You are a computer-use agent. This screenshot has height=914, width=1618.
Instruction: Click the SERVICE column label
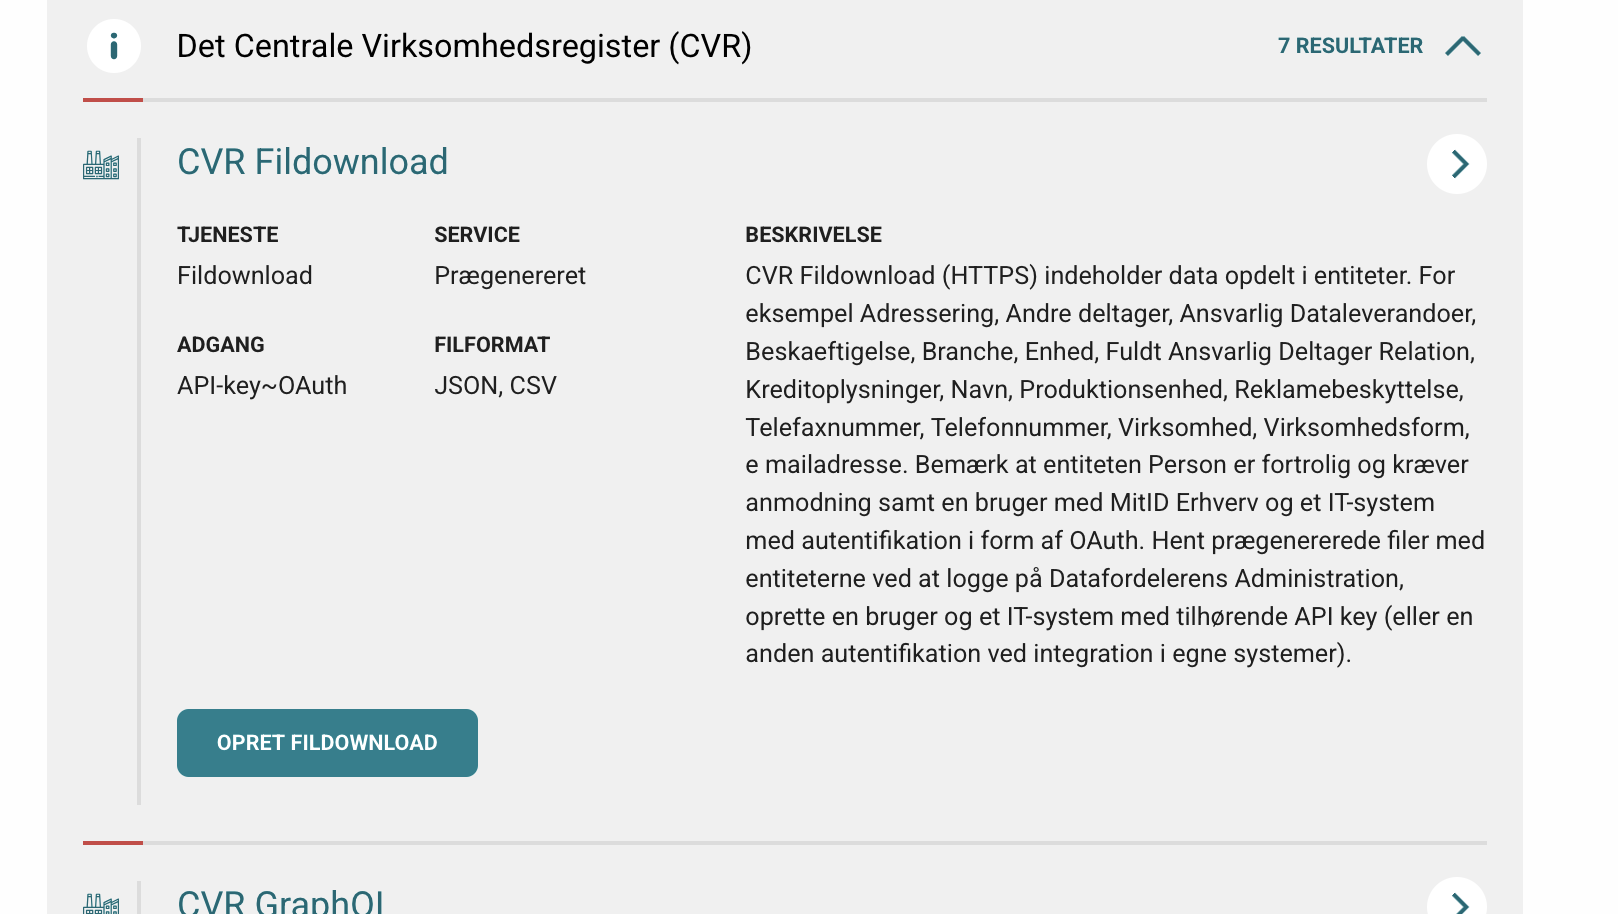coord(477,235)
